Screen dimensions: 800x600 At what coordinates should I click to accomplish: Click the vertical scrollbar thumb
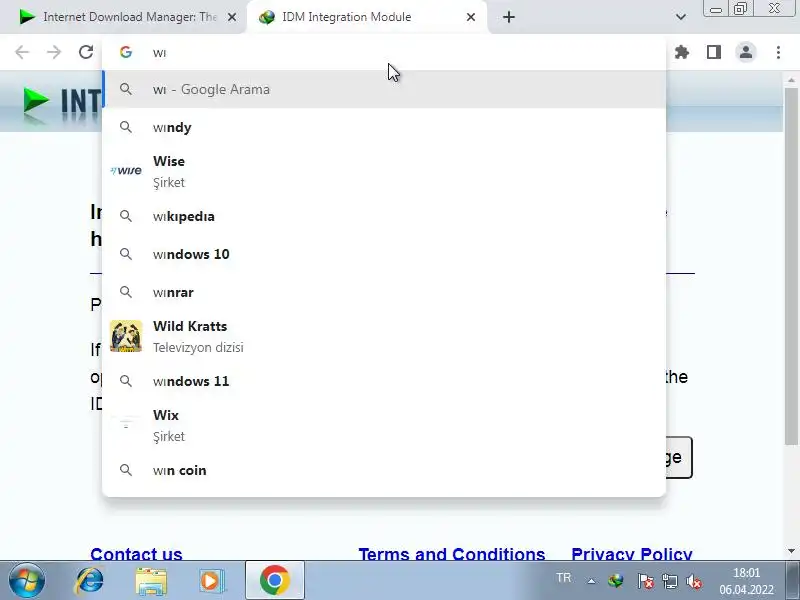(791, 265)
